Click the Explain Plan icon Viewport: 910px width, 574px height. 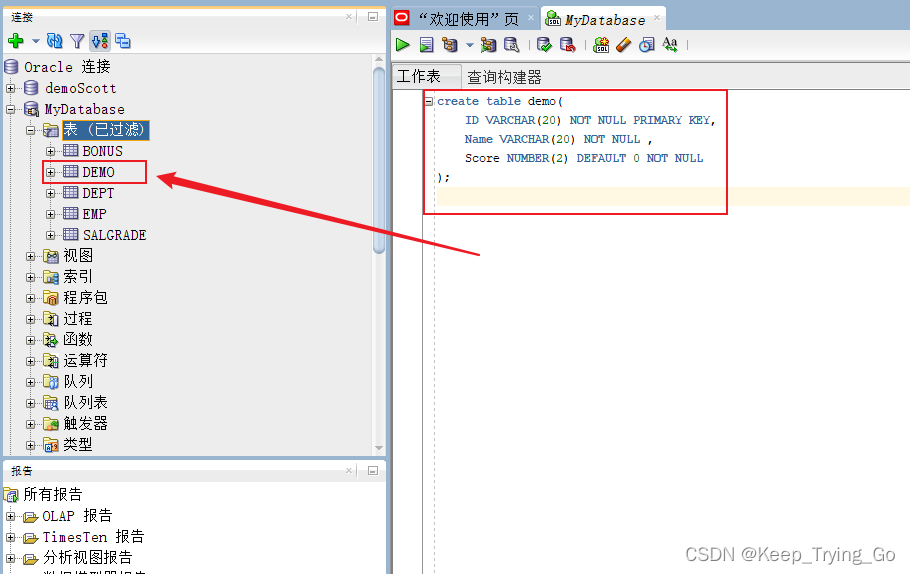450,45
